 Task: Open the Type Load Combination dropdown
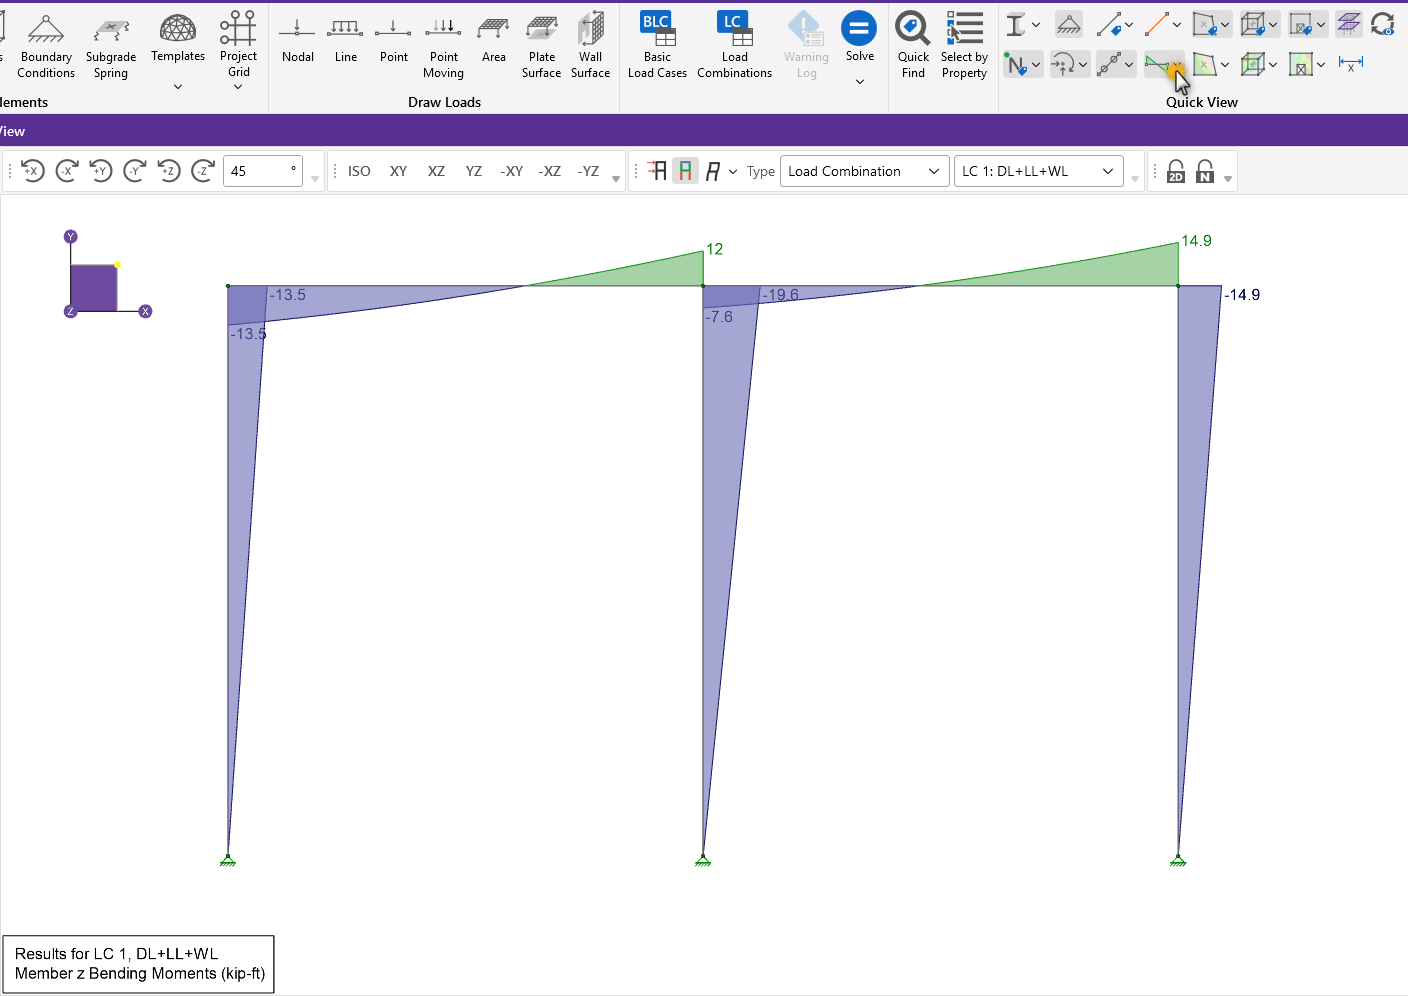coord(865,171)
